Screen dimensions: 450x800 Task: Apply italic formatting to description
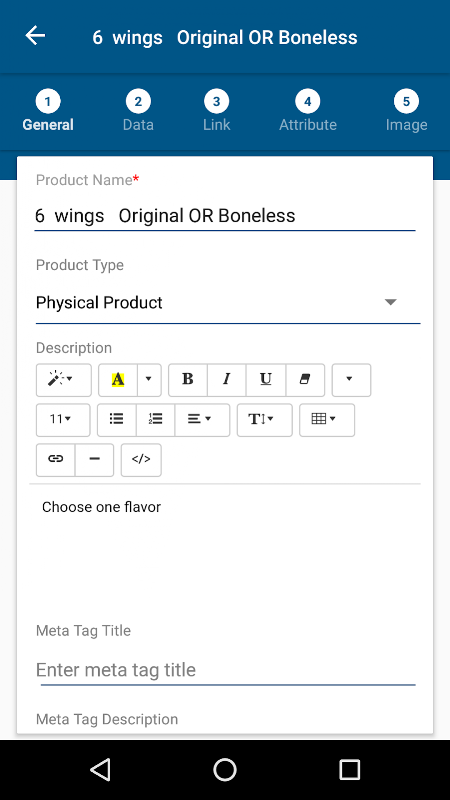pyautogui.click(x=227, y=380)
